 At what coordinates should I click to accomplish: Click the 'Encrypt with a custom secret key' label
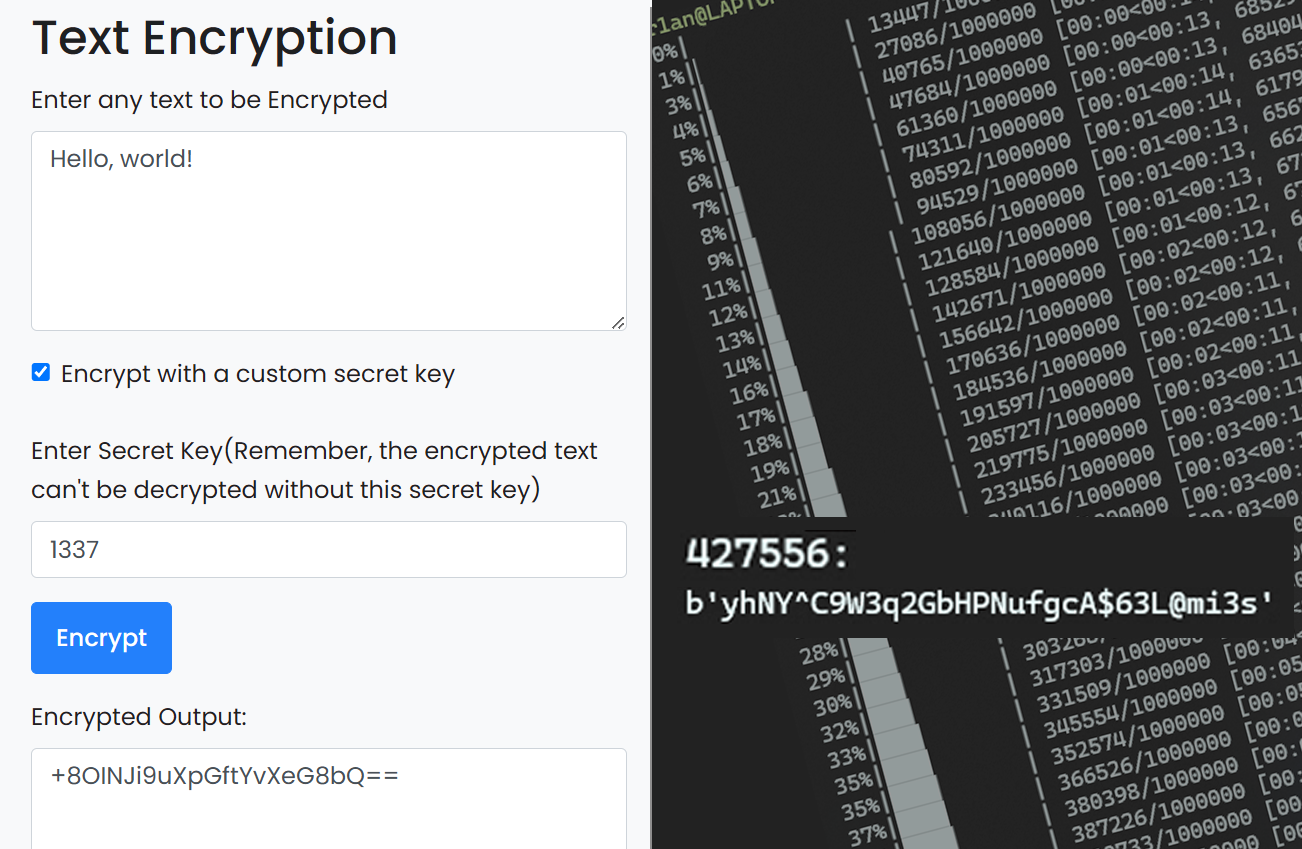pyautogui.click(x=258, y=374)
